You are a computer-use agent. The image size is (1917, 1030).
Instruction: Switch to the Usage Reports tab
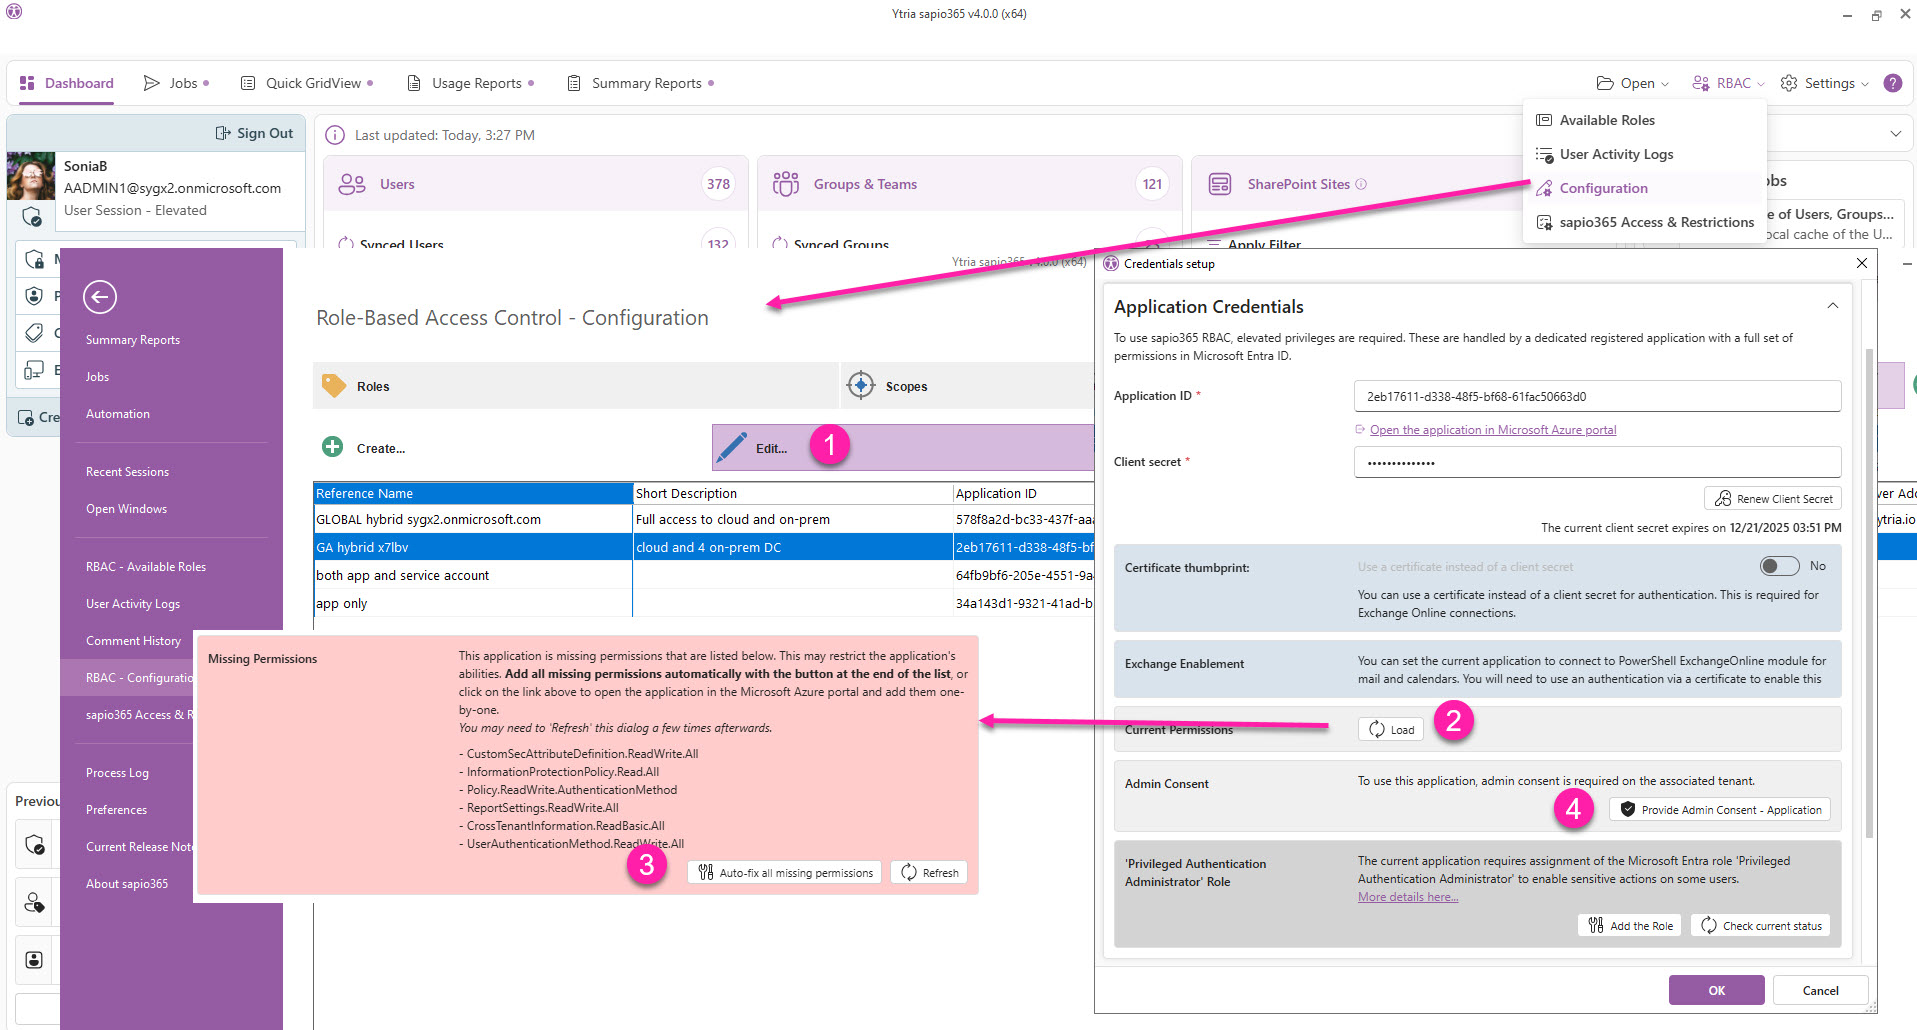tap(476, 83)
